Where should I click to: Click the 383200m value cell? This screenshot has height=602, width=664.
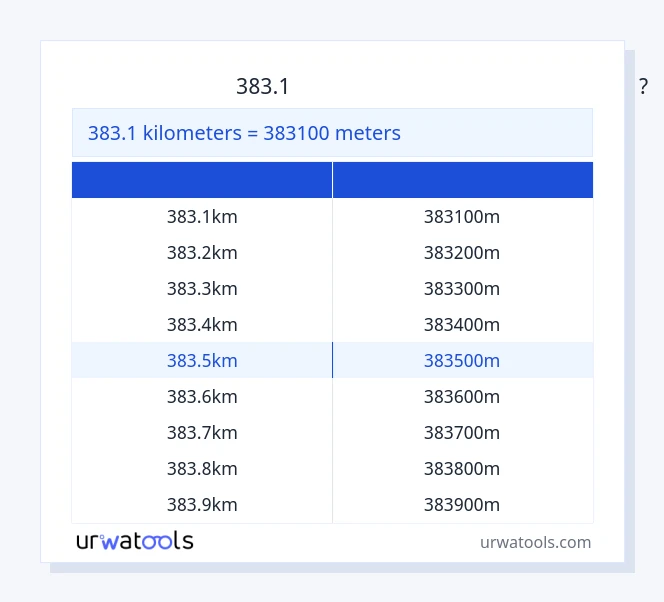click(462, 253)
